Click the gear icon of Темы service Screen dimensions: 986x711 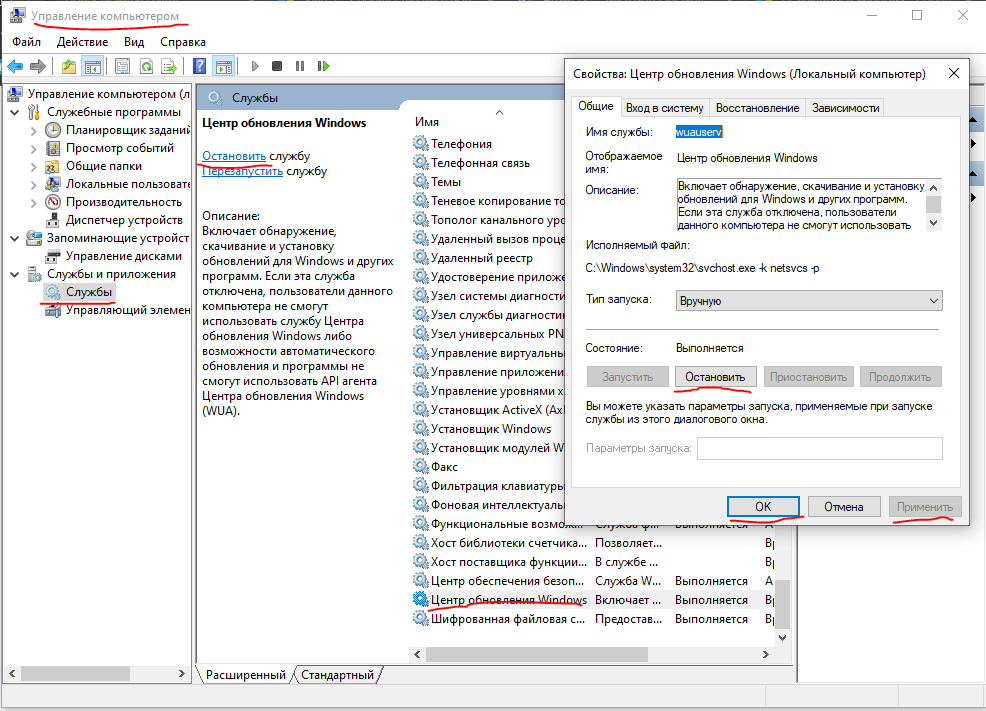420,181
